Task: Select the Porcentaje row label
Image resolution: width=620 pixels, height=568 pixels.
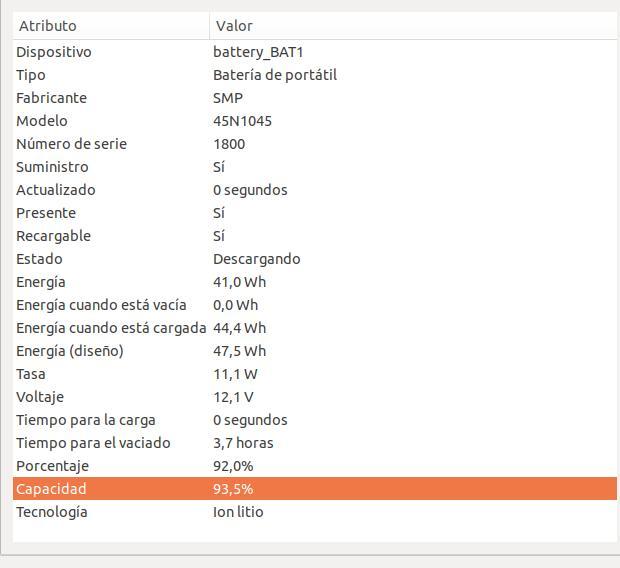Action: coord(53,466)
